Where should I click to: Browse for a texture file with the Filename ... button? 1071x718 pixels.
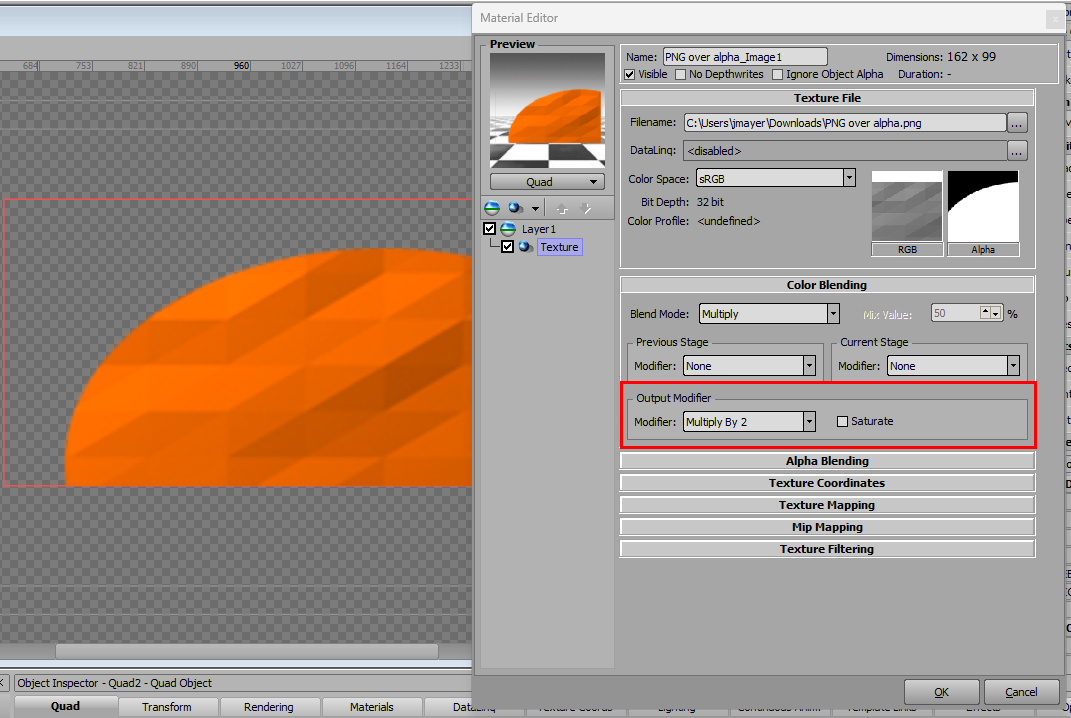click(1016, 123)
